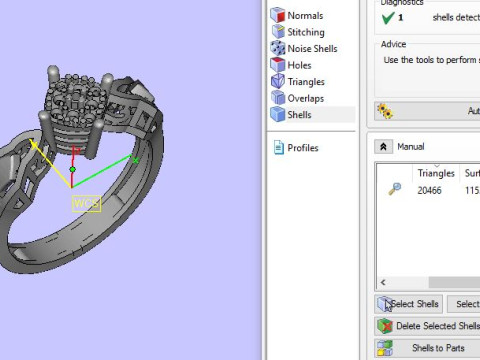The image size is (480, 360).
Task: Click the green checkmark in Diagnostics
Action: click(x=388, y=17)
